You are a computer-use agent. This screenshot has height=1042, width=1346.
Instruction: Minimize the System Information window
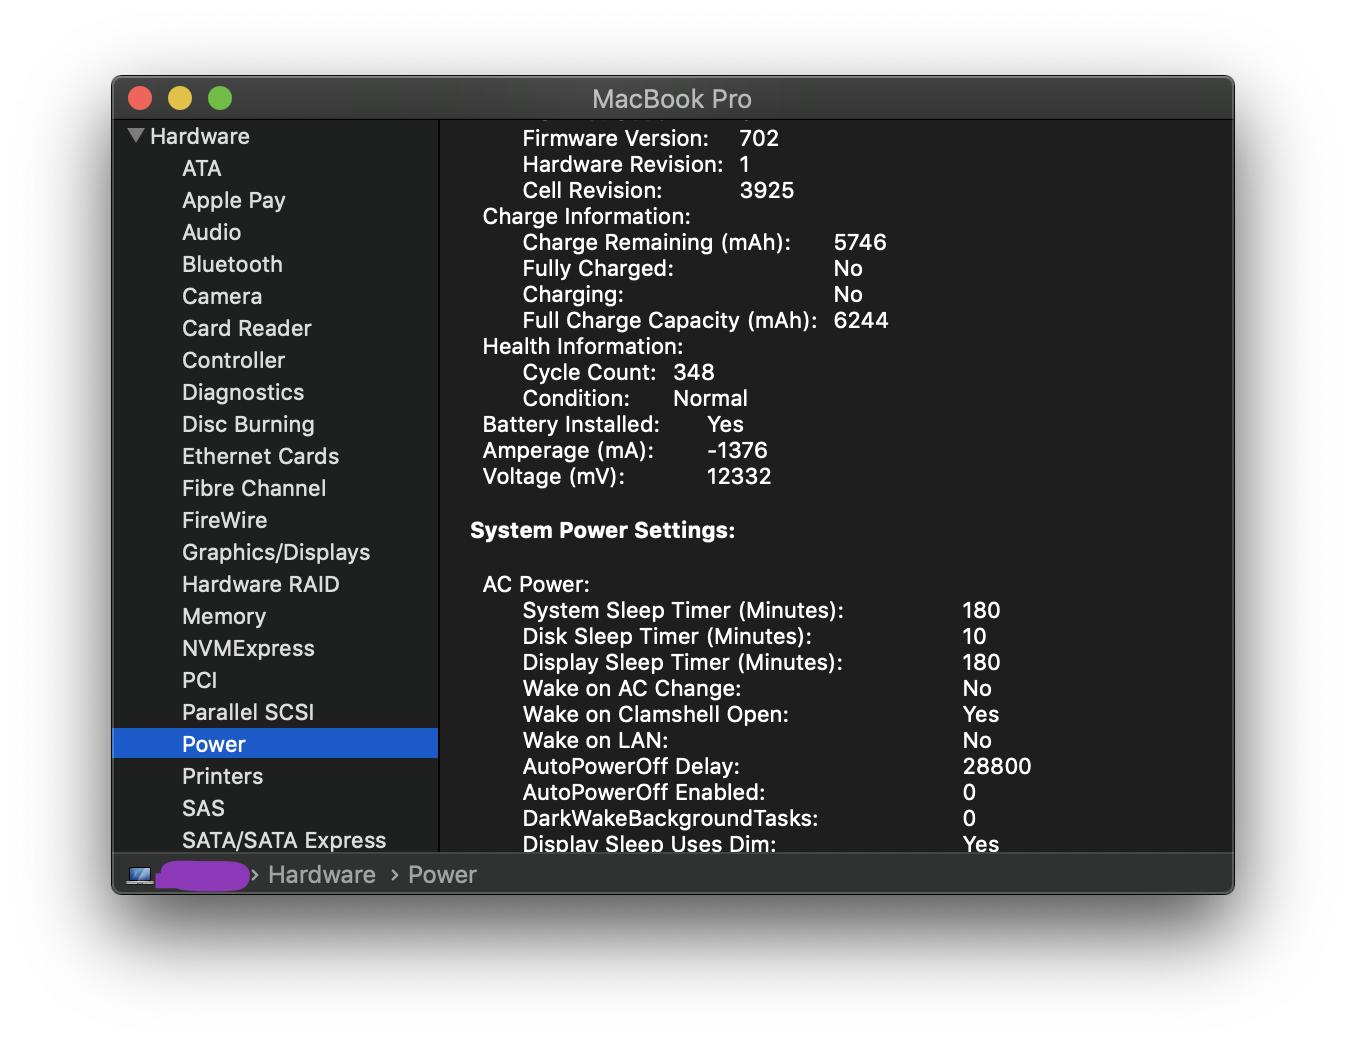tap(180, 98)
